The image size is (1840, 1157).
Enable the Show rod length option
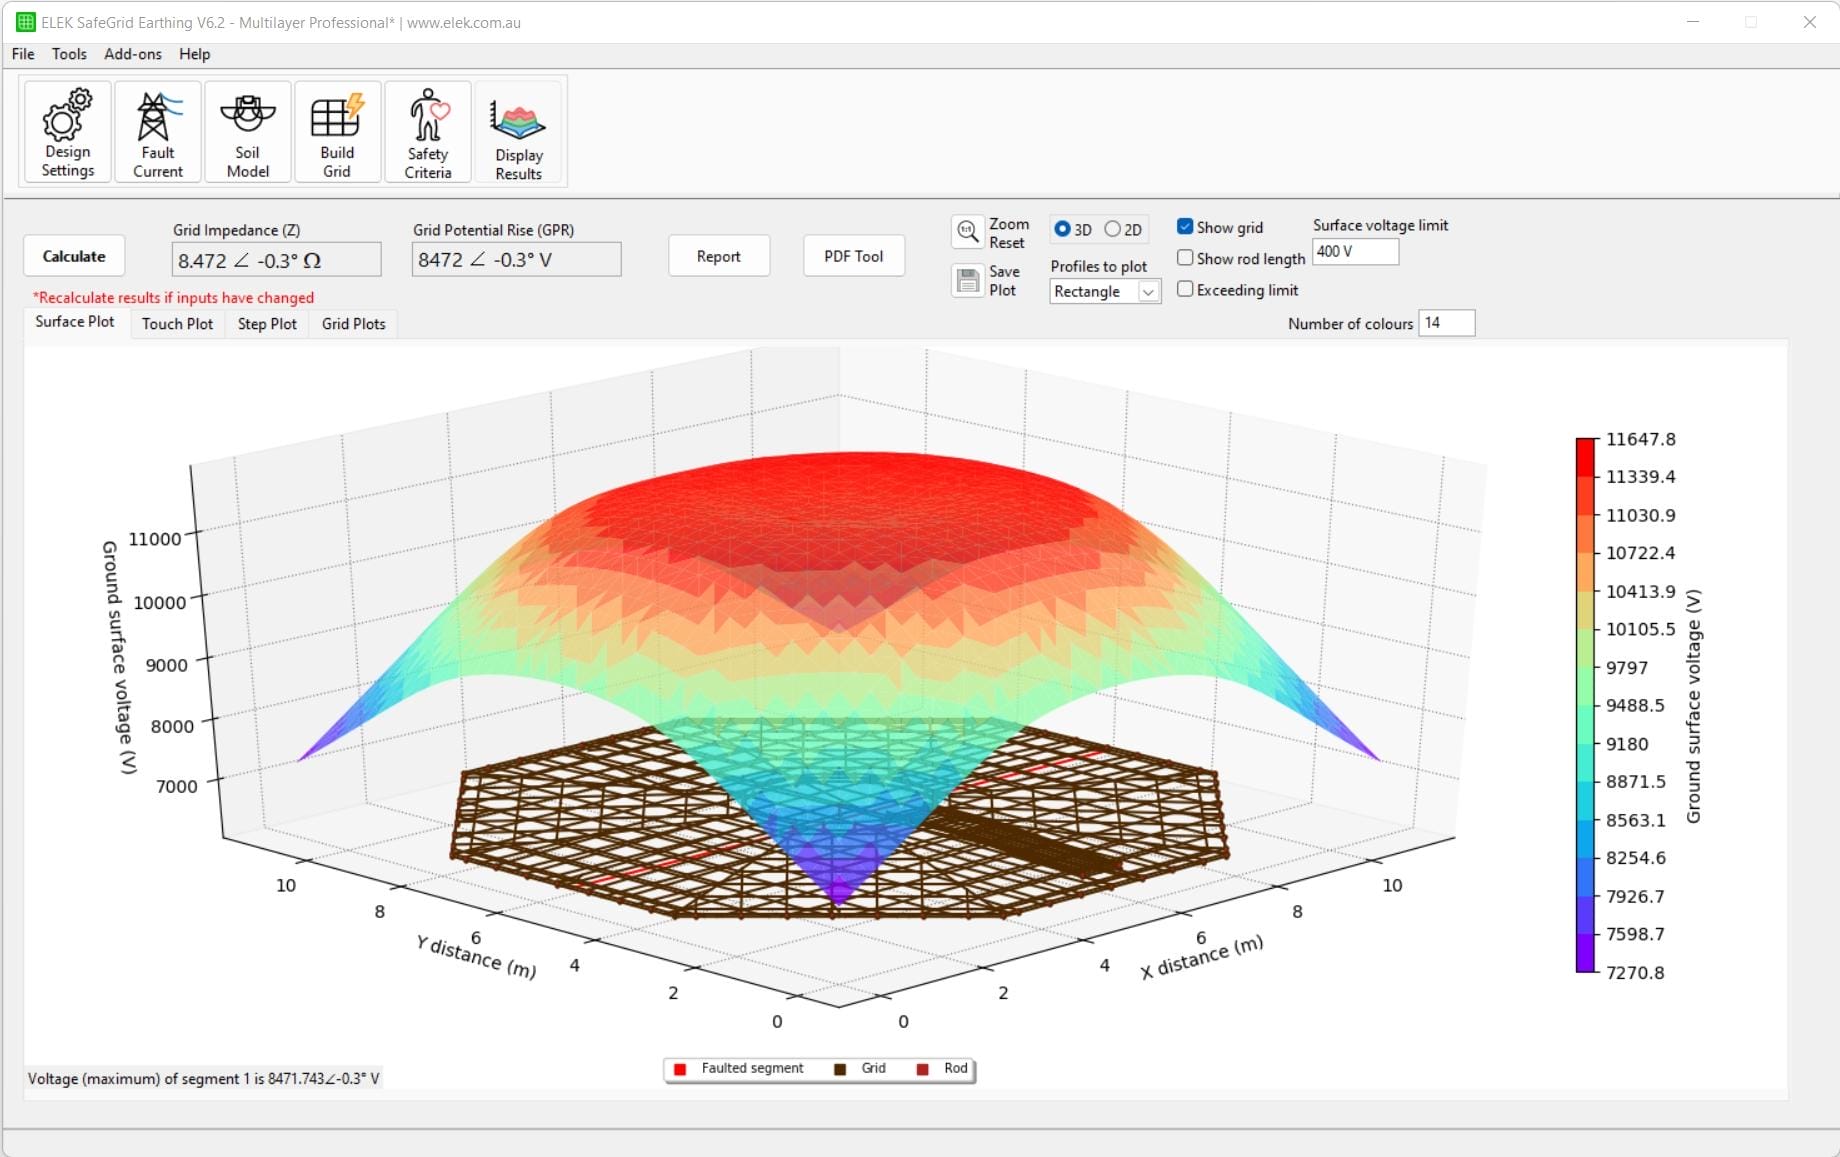coord(1185,258)
